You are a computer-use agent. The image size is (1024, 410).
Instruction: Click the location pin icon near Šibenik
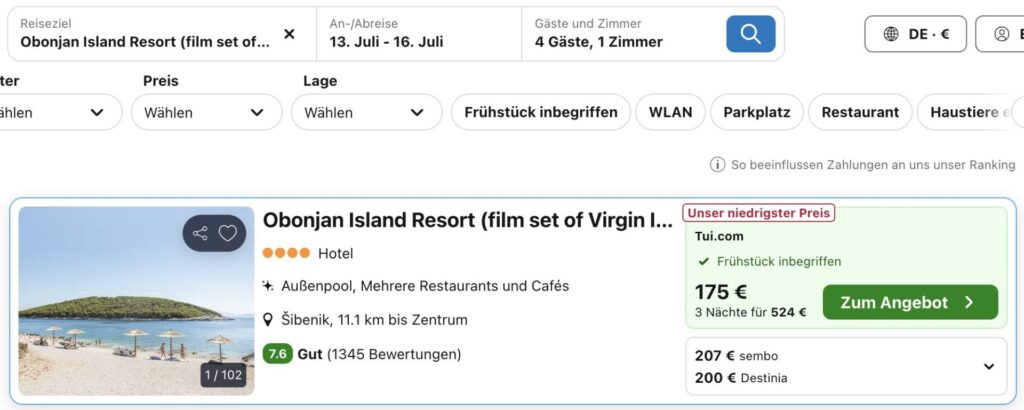[x=268, y=320]
